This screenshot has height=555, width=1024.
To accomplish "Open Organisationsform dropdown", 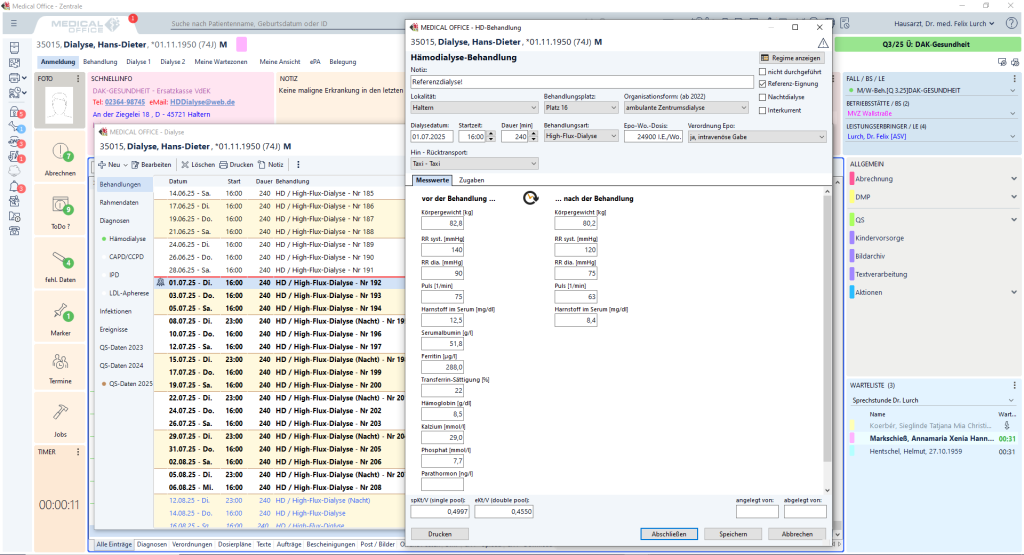I will pos(686,108).
